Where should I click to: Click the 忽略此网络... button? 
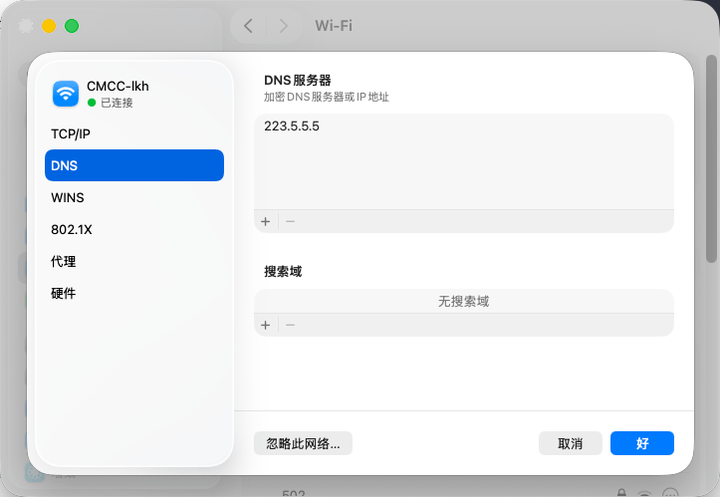[x=303, y=443]
